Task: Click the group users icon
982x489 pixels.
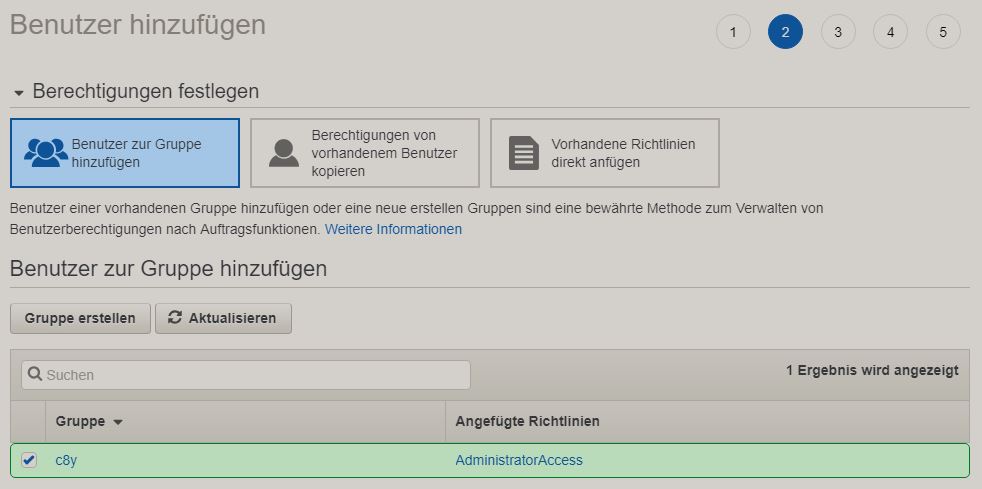Action: (45, 153)
